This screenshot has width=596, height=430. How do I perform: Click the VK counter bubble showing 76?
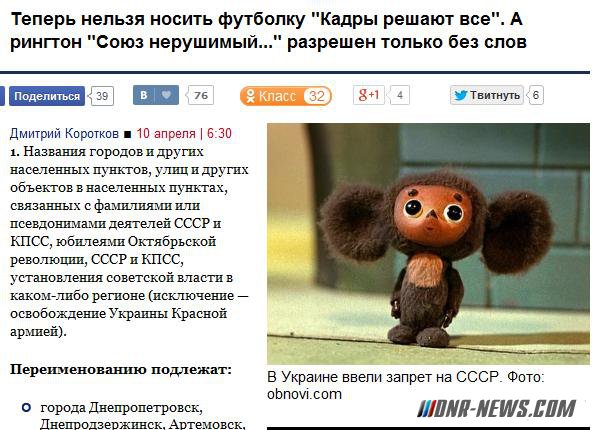(x=201, y=95)
